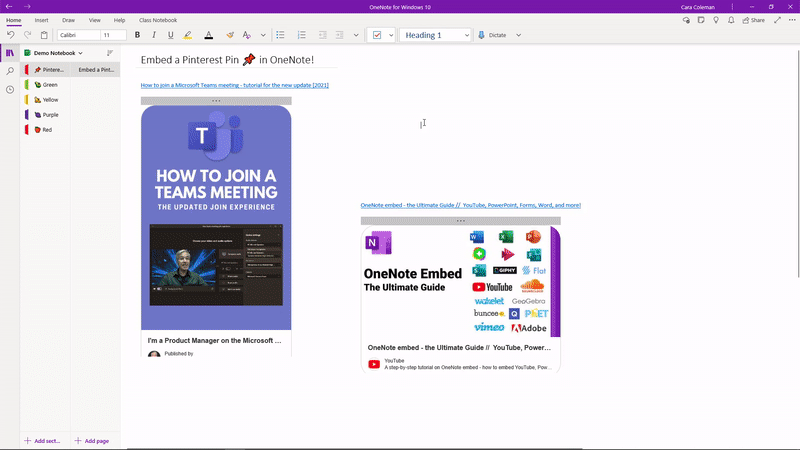
Task: Open Recent notes clock icon
Action: pyautogui.click(x=10, y=90)
